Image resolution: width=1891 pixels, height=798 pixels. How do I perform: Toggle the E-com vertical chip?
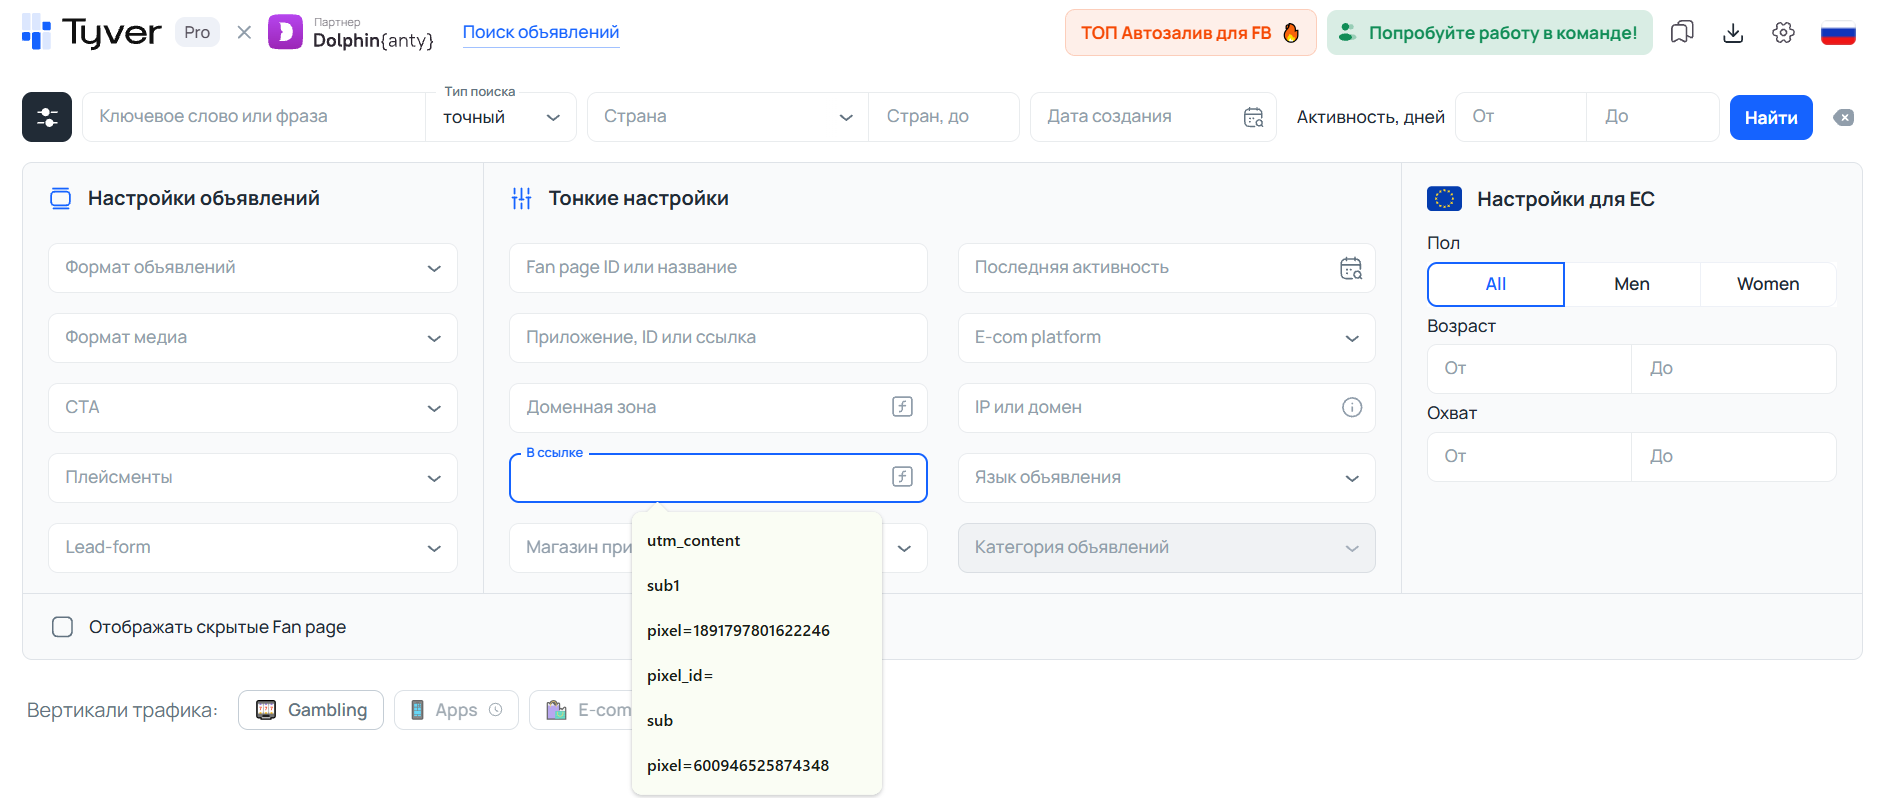[x=581, y=710]
